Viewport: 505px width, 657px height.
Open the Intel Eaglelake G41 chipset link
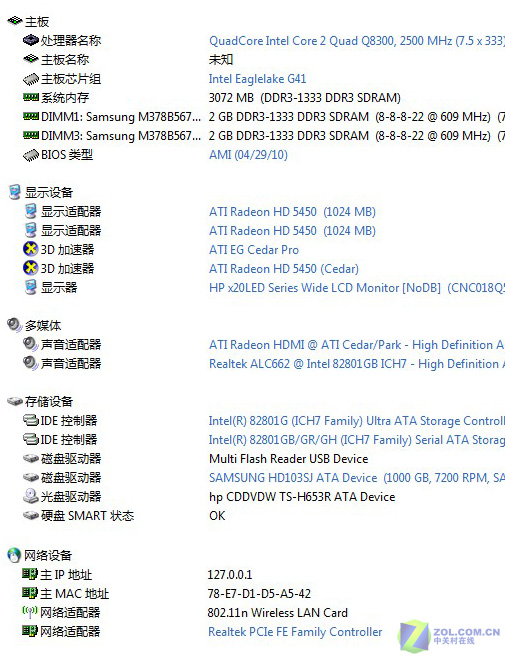click(257, 79)
